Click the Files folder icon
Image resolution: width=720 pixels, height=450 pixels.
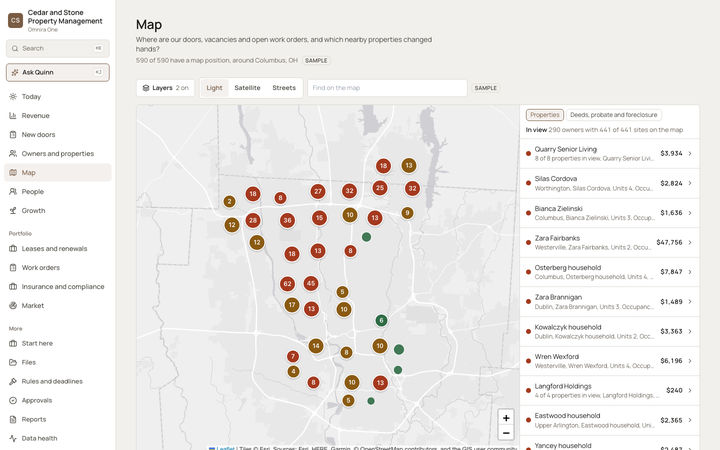click(x=13, y=362)
